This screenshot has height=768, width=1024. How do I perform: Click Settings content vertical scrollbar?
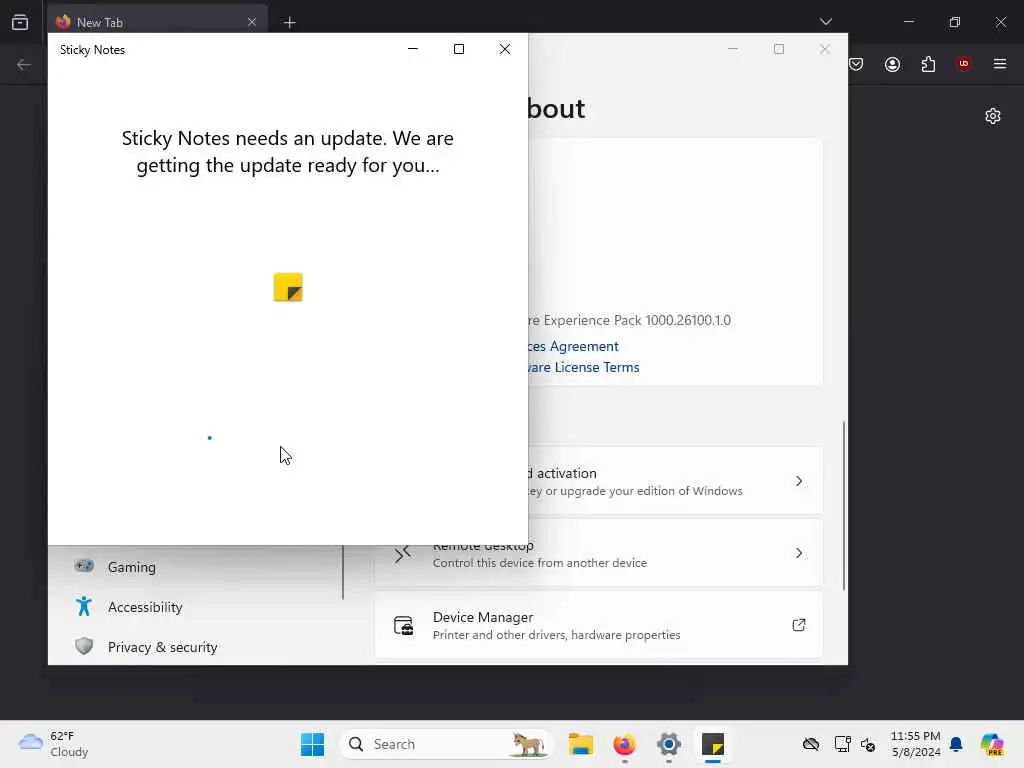click(843, 506)
